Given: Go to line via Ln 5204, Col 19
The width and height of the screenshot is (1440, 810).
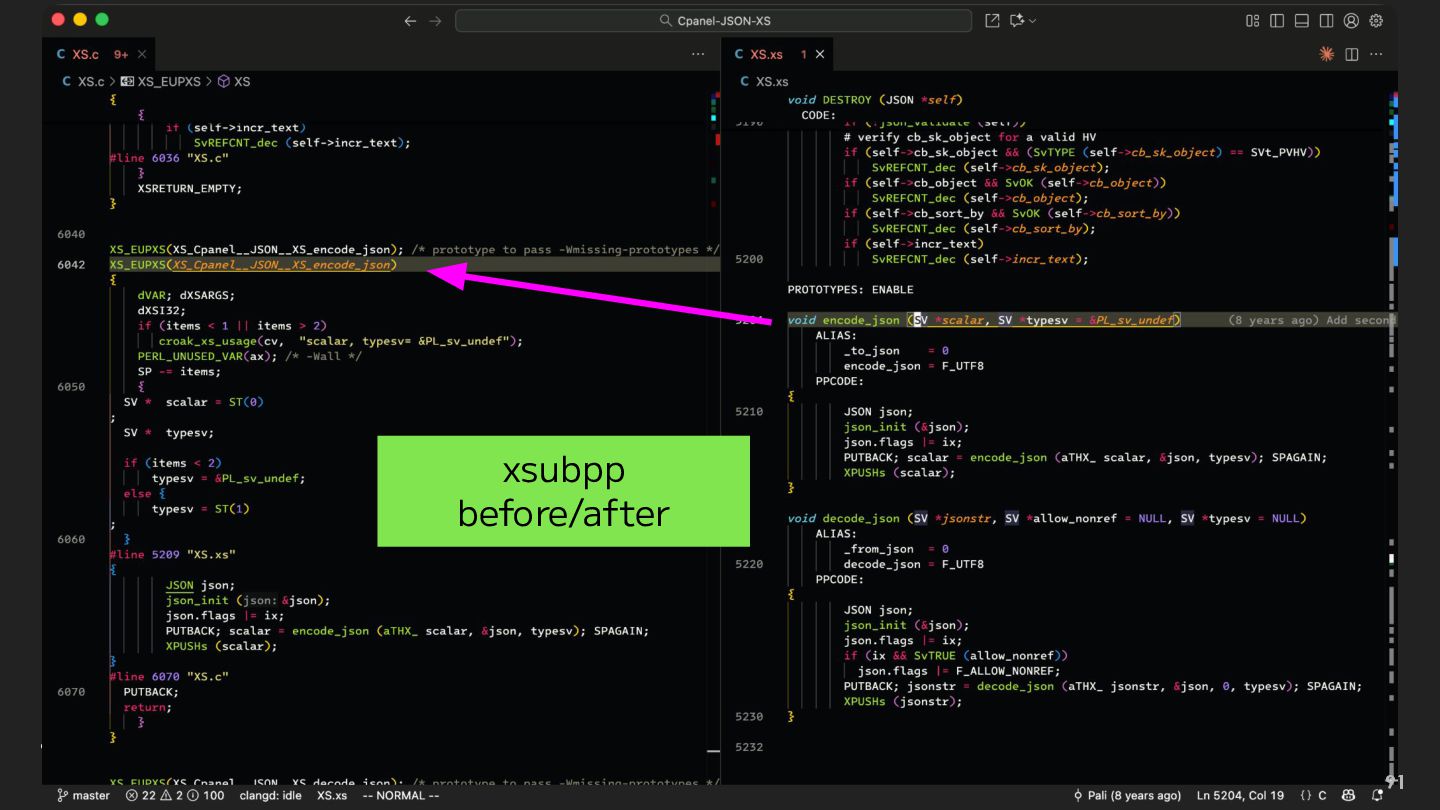Looking at the screenshot, I should 1240,795.
